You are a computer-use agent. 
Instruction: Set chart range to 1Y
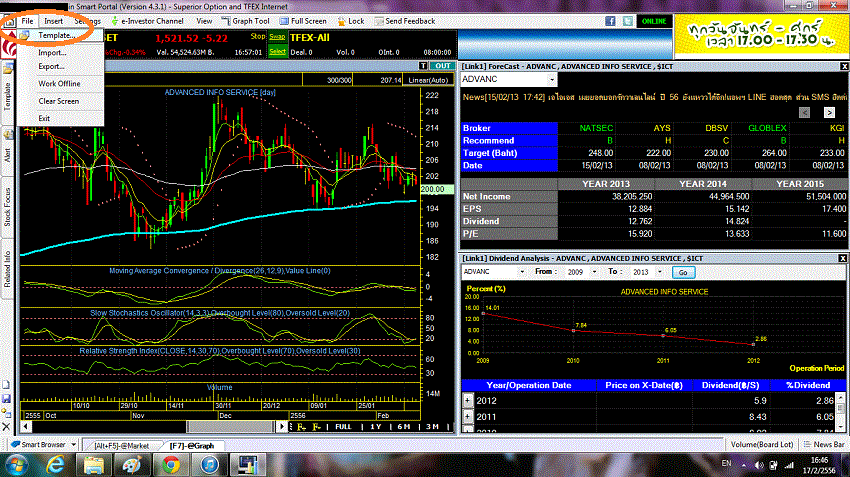(376, 427)
